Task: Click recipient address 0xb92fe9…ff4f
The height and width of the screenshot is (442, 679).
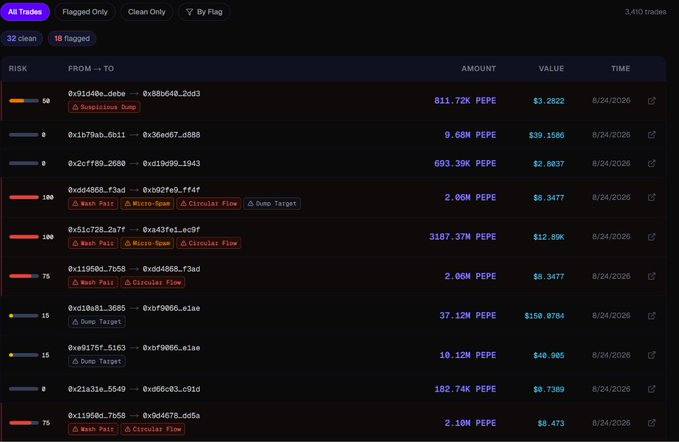Action: click(171, 190)
